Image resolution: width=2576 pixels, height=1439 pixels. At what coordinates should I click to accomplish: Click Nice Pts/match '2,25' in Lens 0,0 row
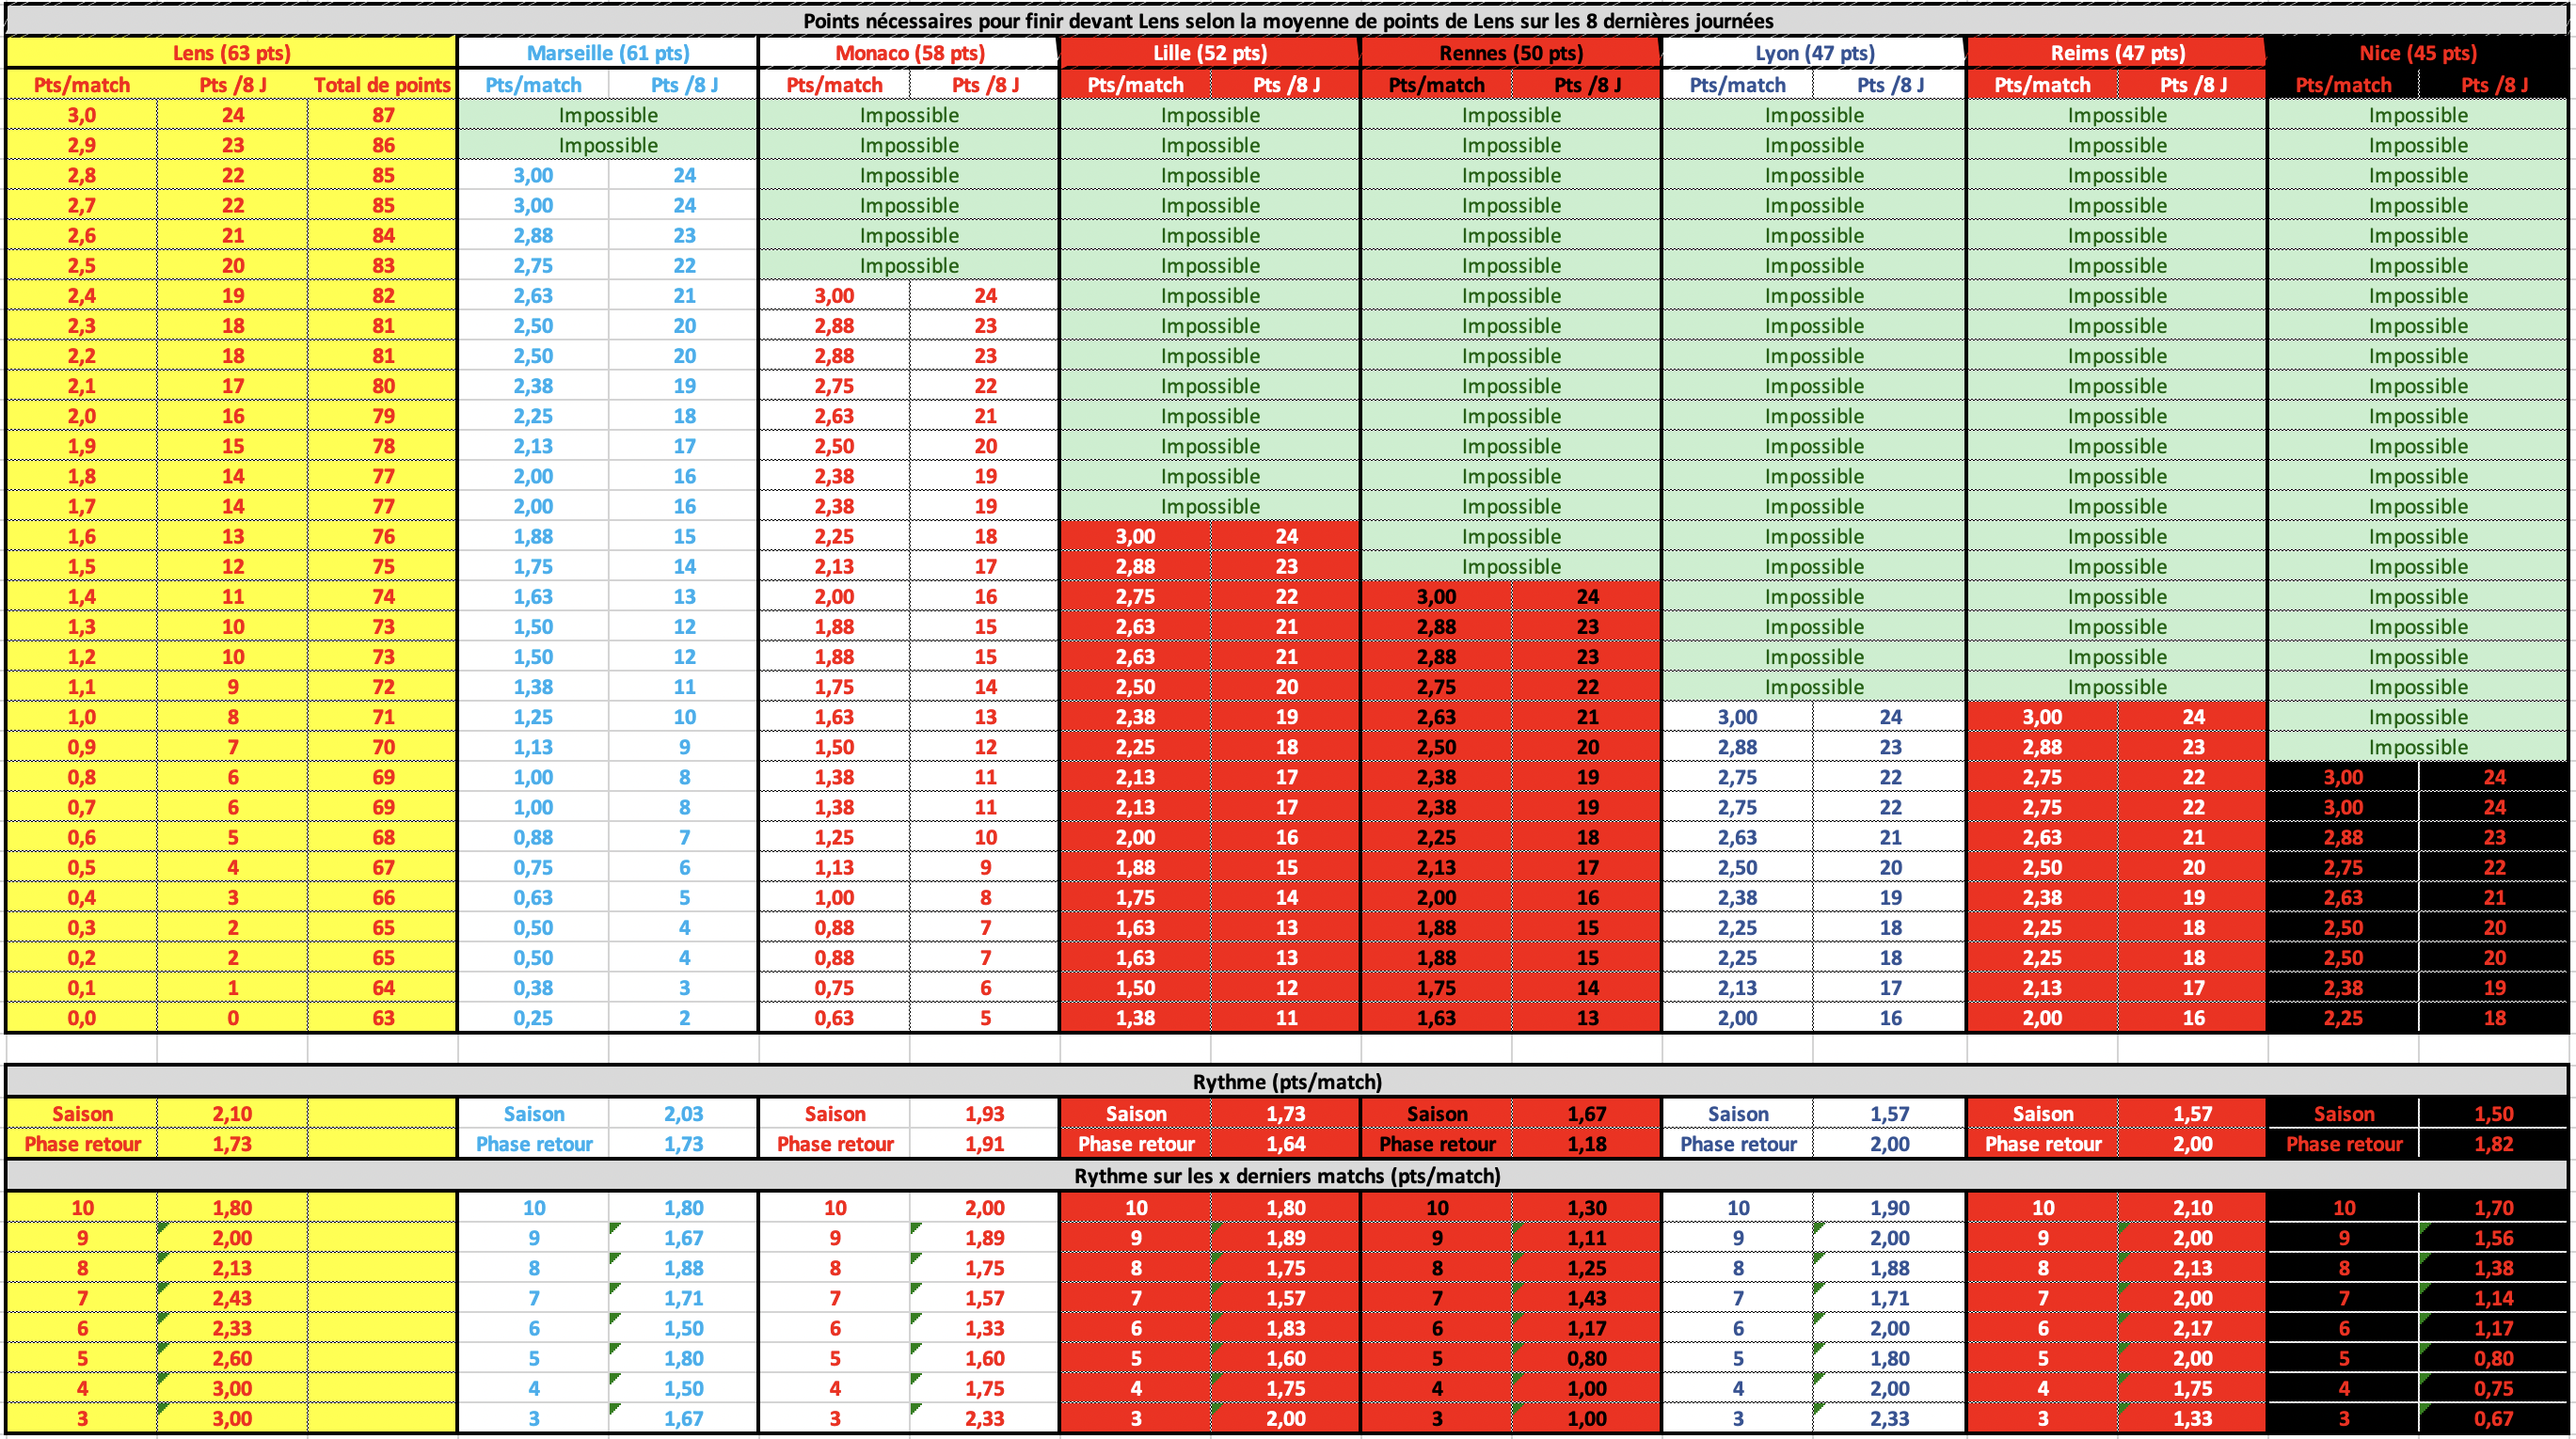[x=2343, y=1018]
